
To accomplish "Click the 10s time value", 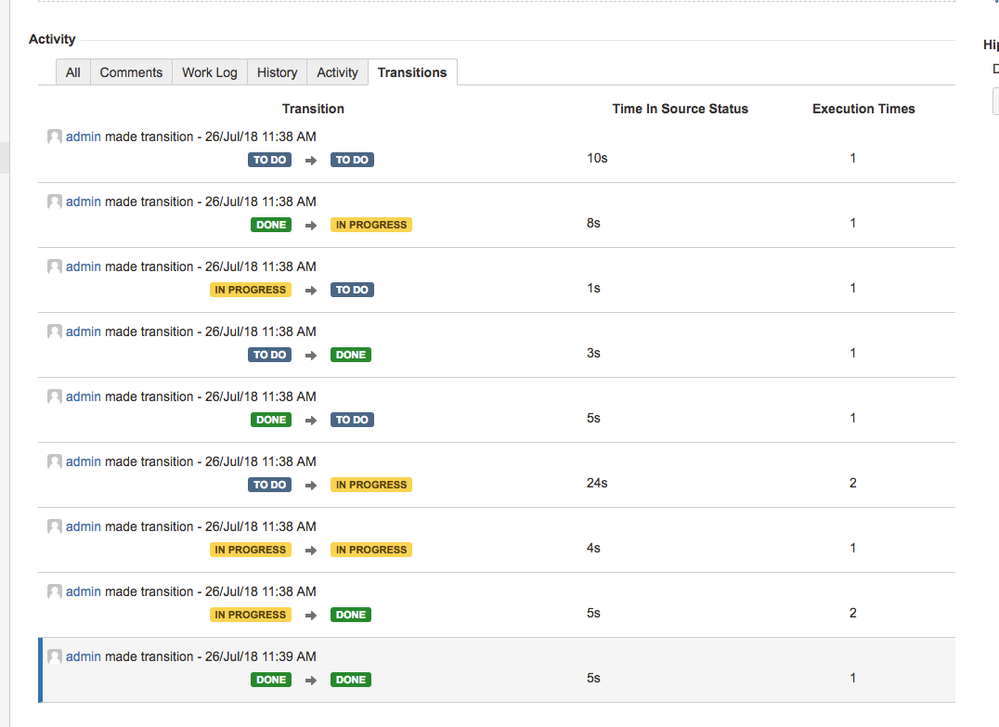I will 597,158.
